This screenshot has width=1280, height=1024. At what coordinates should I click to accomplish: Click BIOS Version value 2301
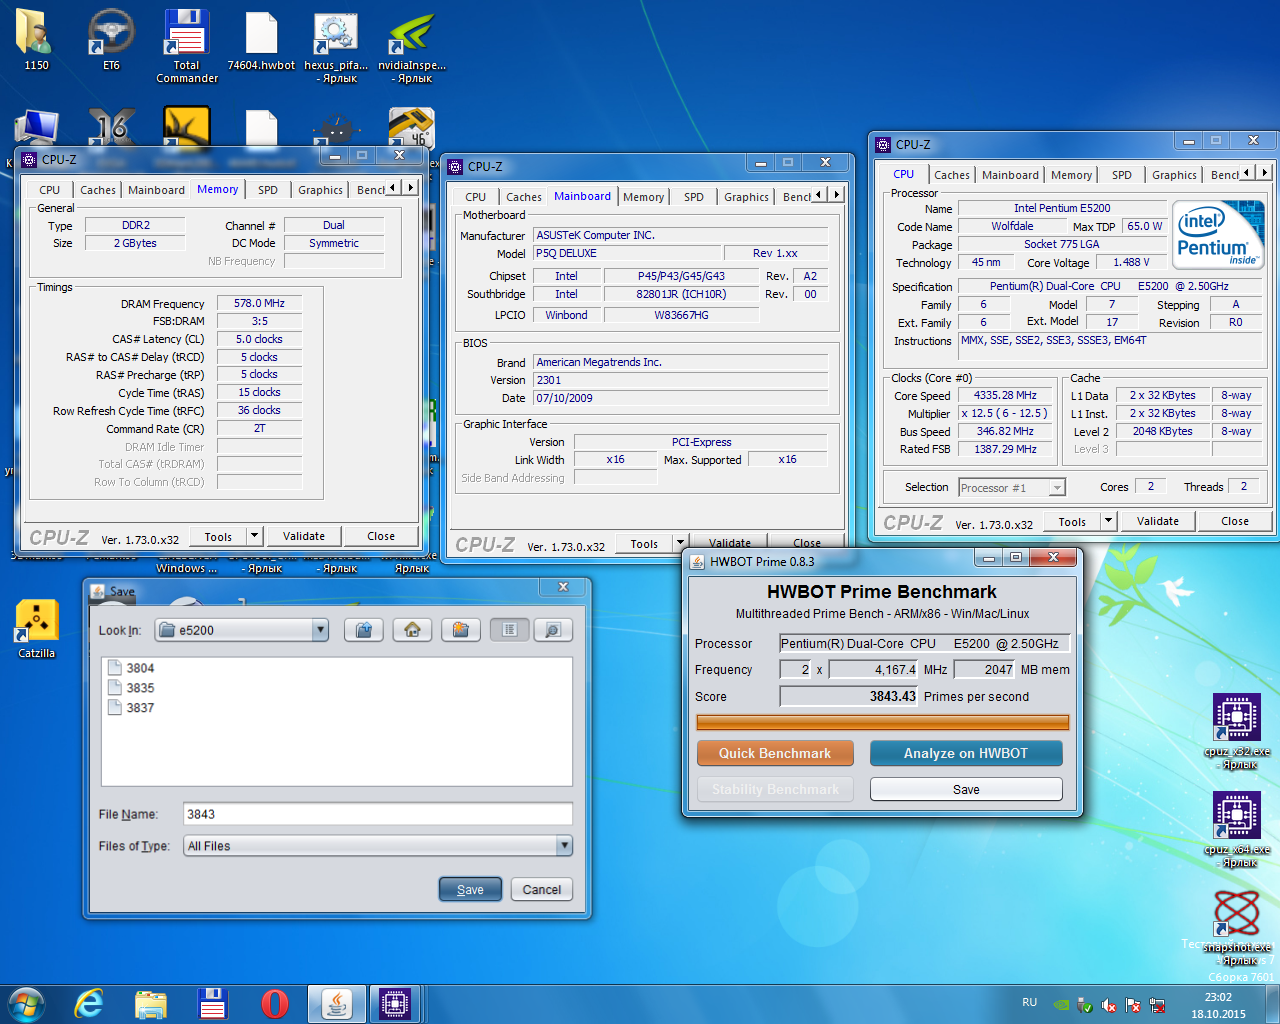(x=681, y=380)
